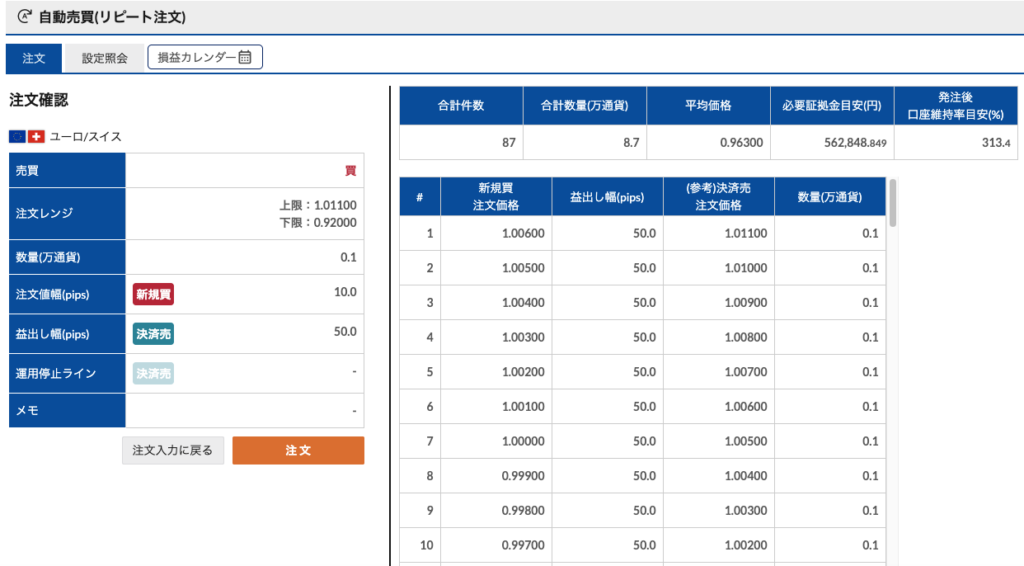Click the average price value 0.96300
This screenshot has width=1024, height=566.
pos(742,142)
